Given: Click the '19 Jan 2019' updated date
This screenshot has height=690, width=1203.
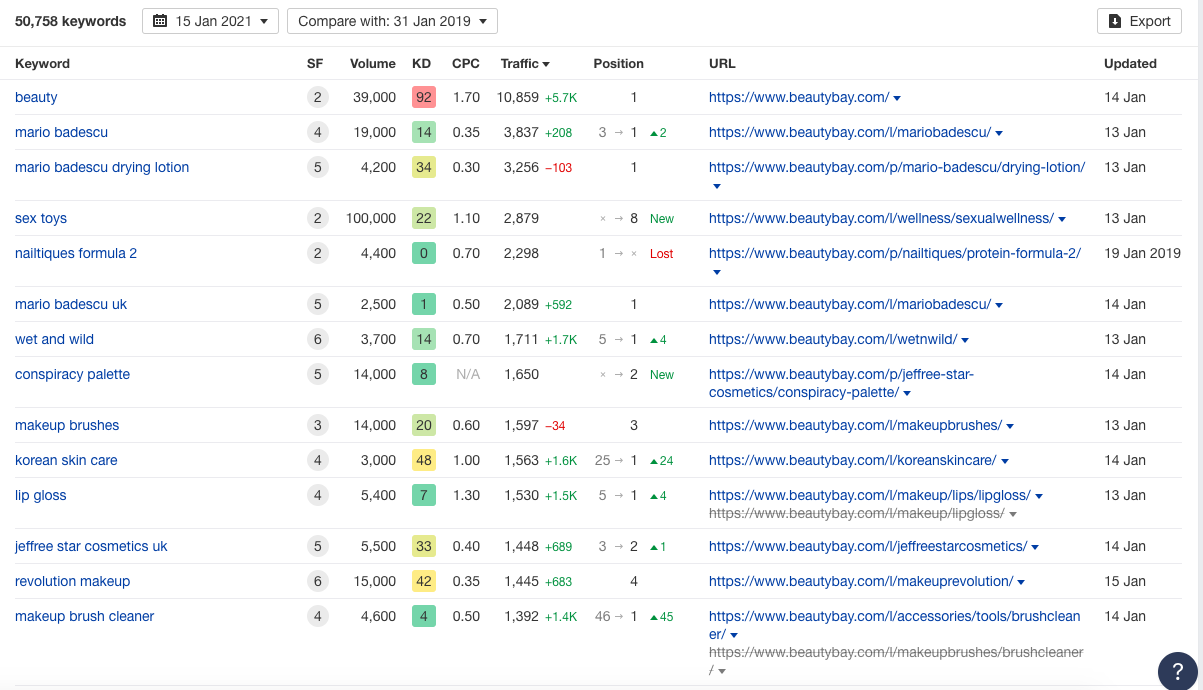Looking at the screenshot, I should pos(1142,253).
